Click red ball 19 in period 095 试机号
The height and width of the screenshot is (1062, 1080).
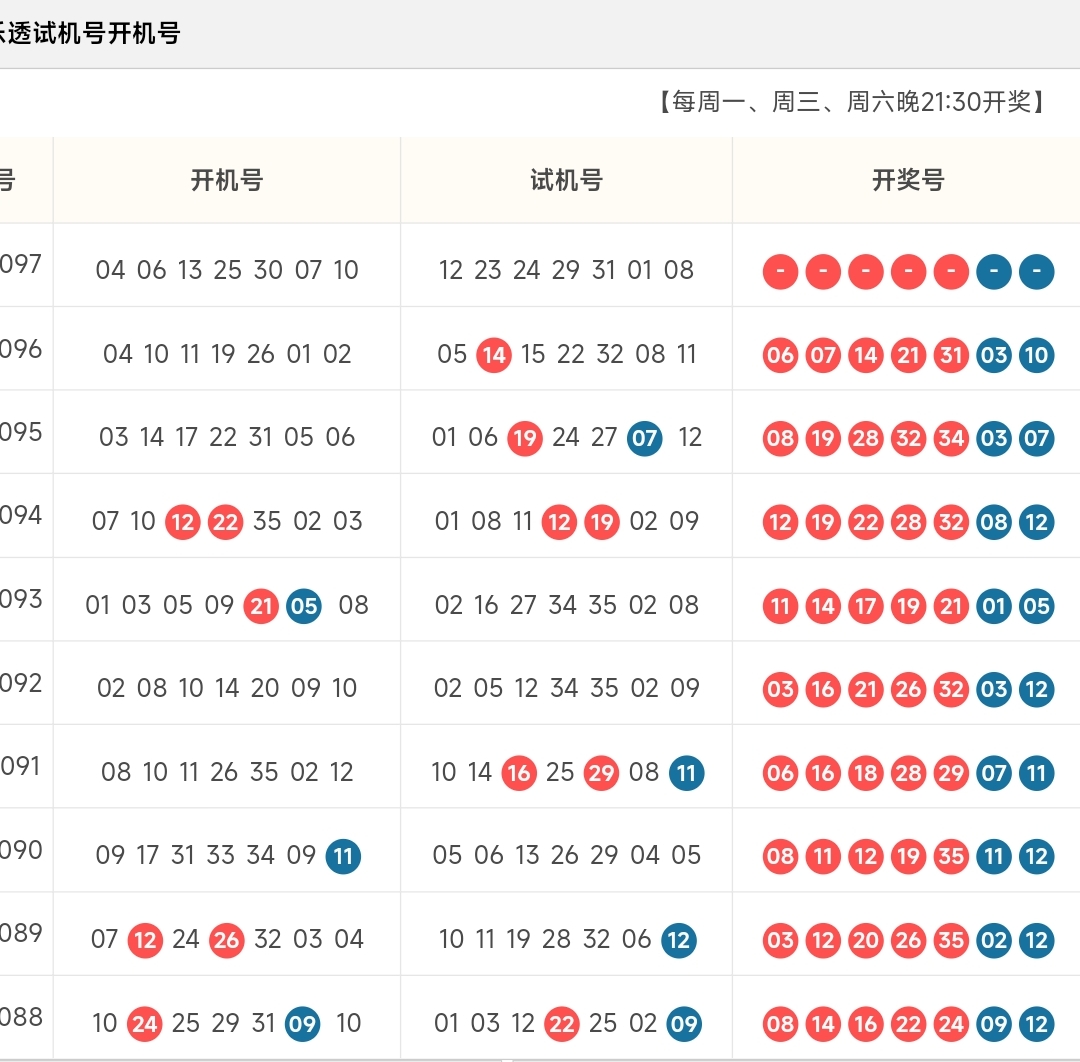click(x=525, y=438)
